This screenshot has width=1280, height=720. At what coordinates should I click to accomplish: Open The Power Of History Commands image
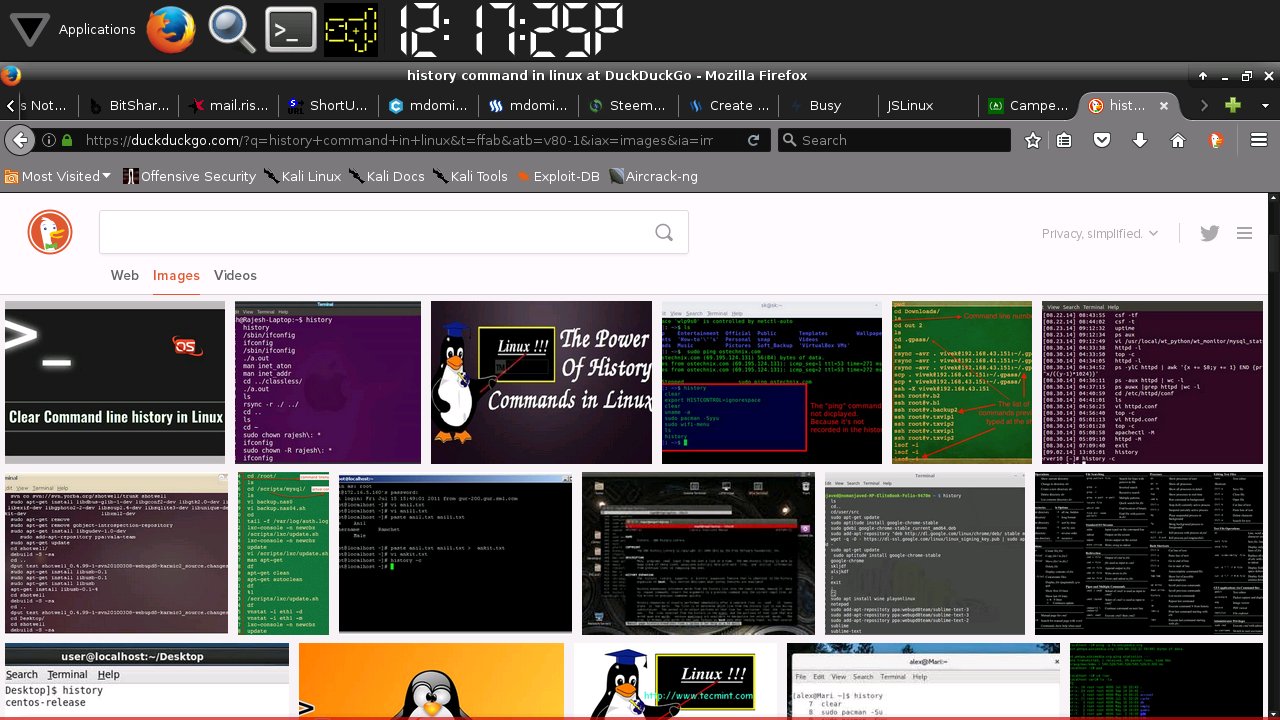point(541,382)
